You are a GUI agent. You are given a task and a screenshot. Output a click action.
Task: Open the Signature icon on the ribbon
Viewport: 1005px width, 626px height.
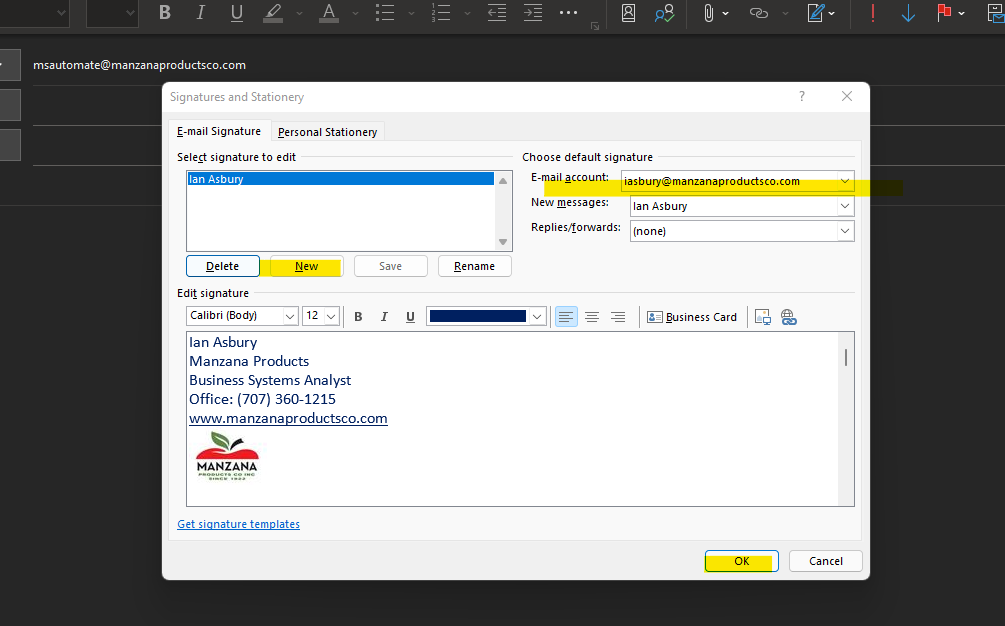[813, 14]
